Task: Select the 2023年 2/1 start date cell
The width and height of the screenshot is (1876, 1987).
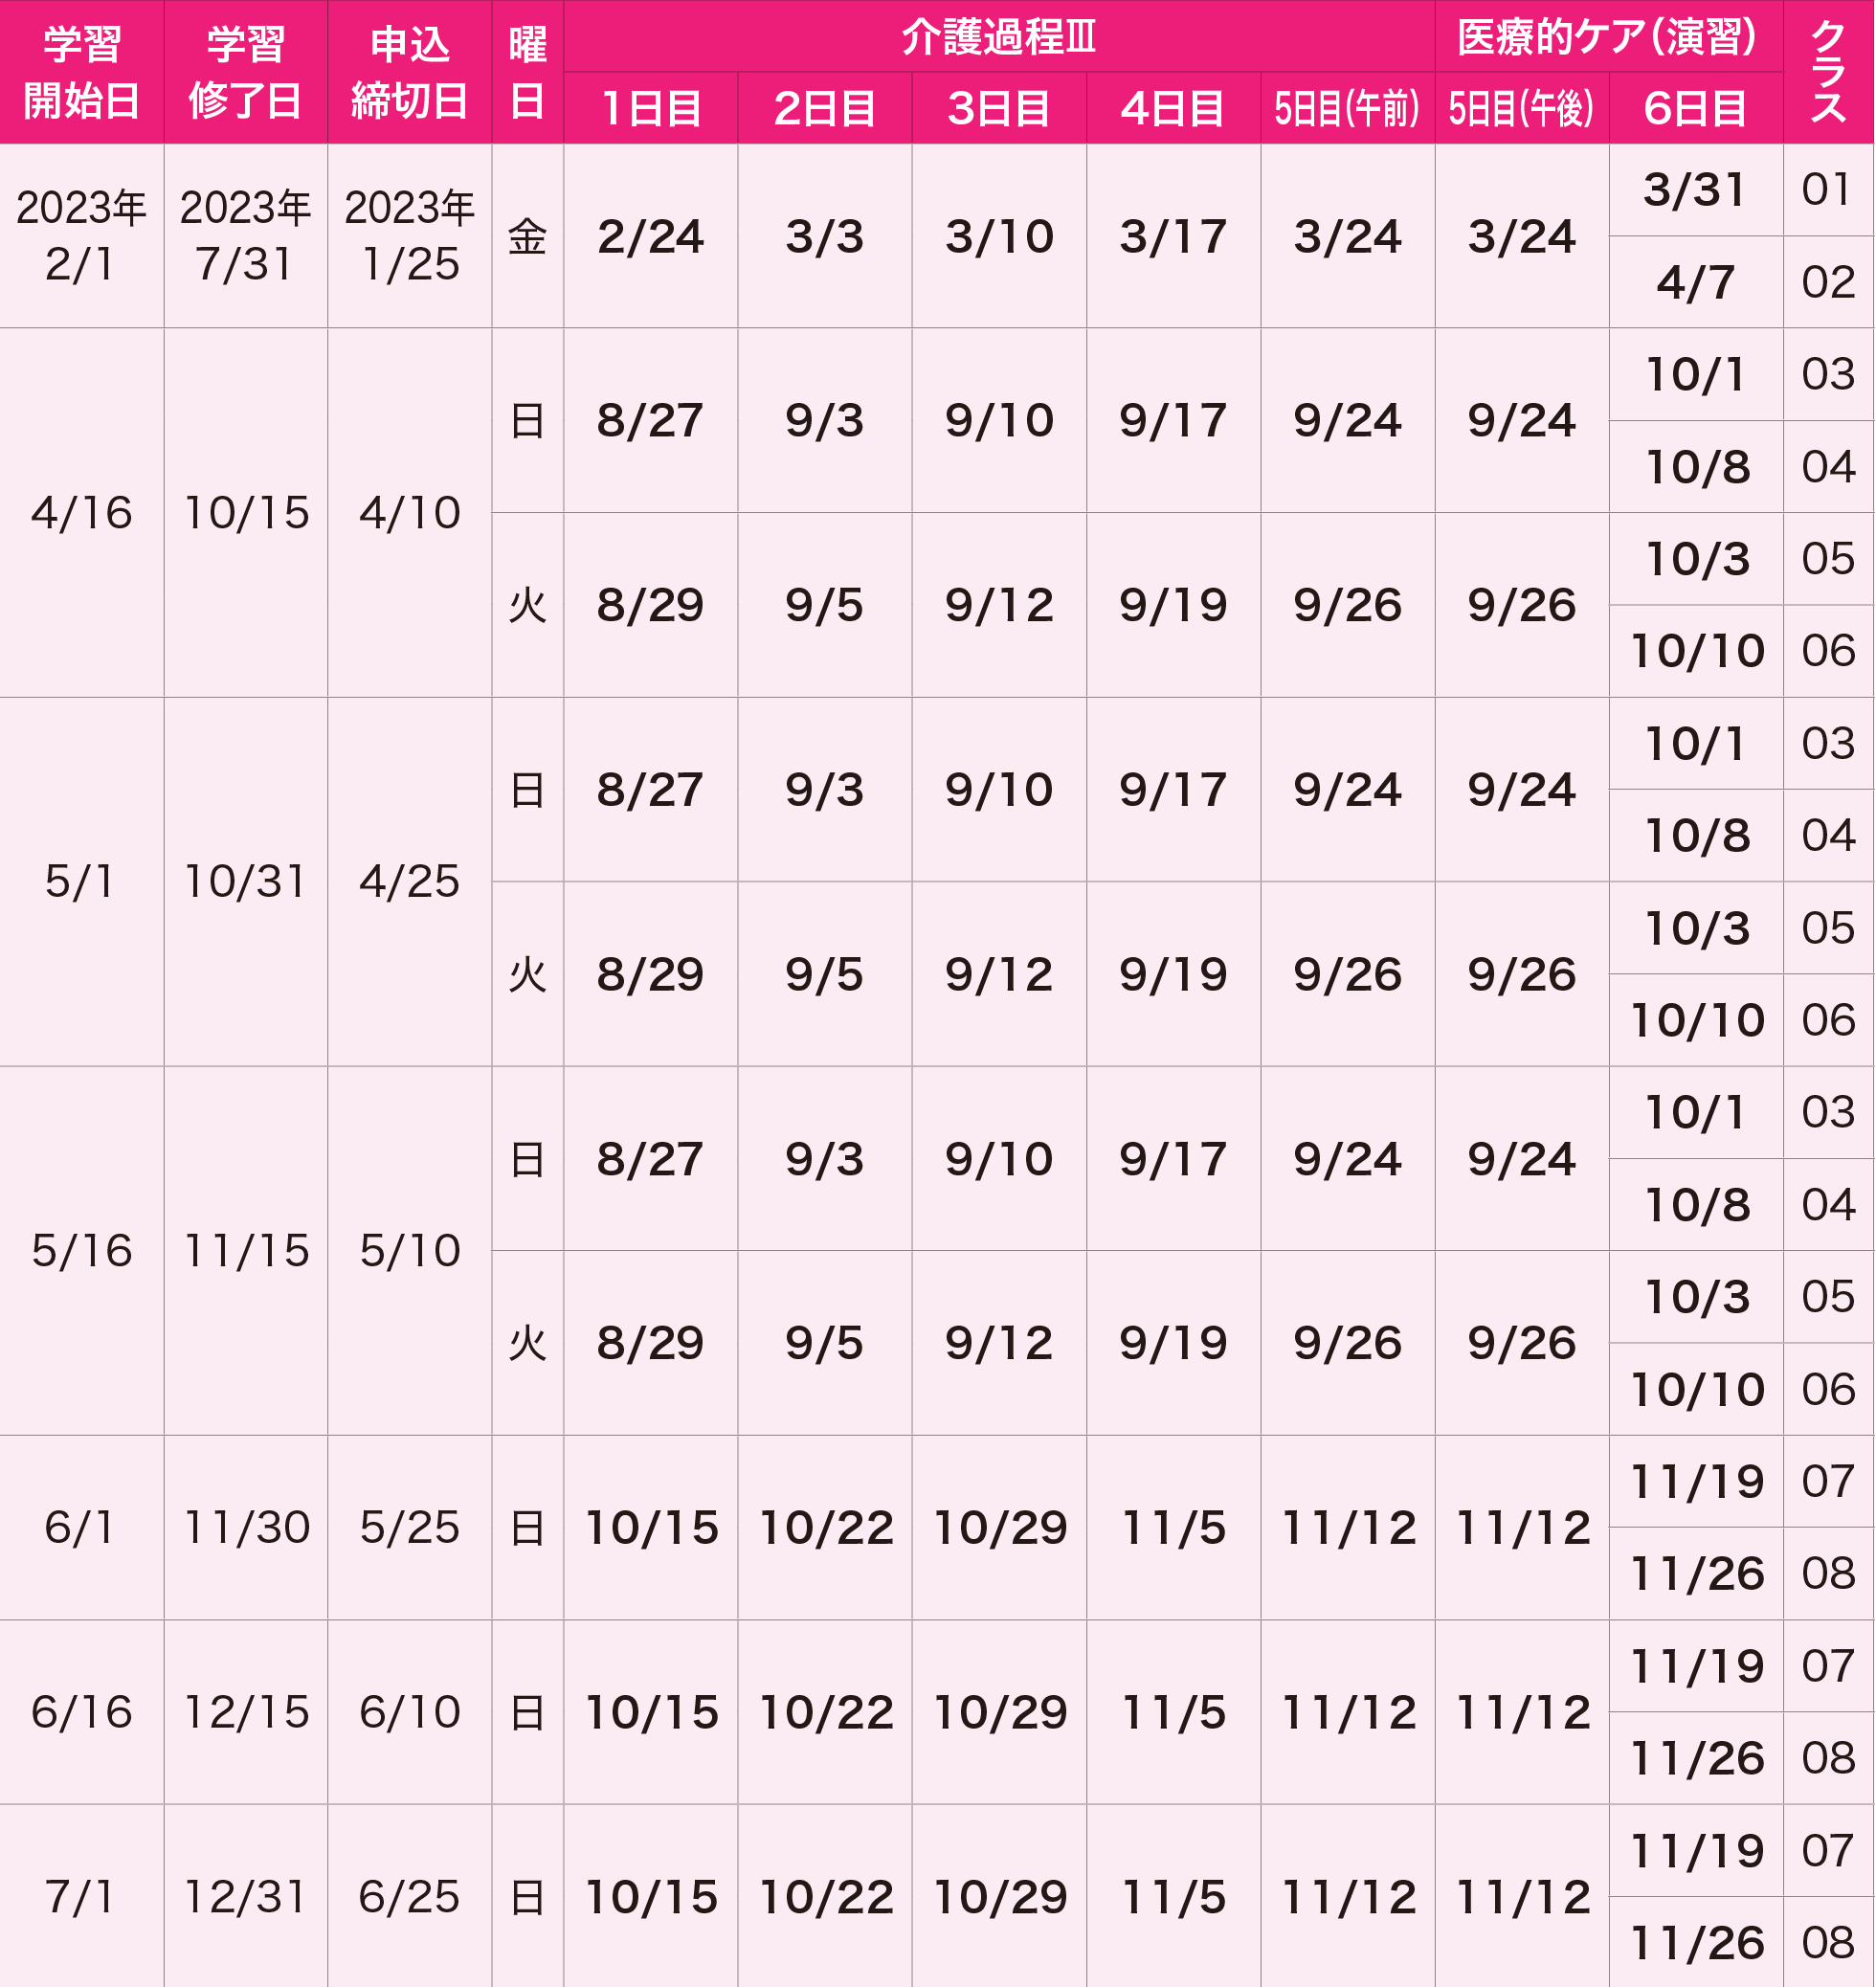Action: click(x=82, y=236)
